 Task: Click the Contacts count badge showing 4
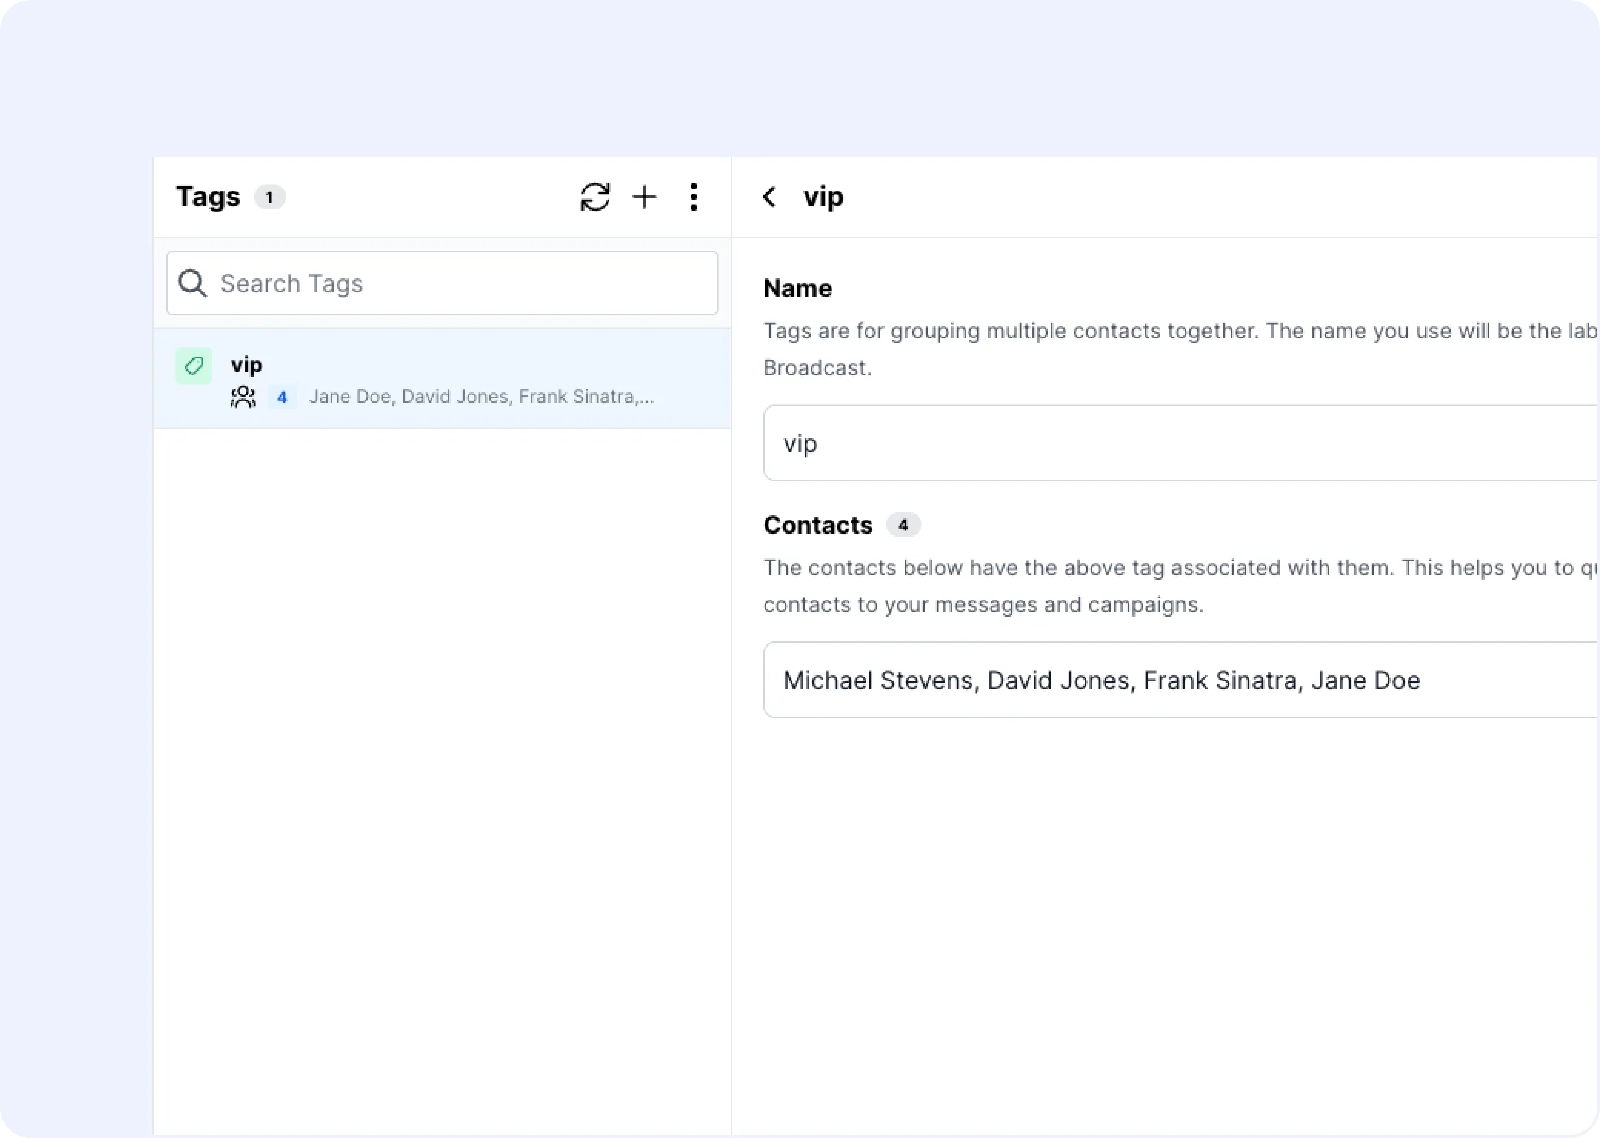[x=903, y=525]
